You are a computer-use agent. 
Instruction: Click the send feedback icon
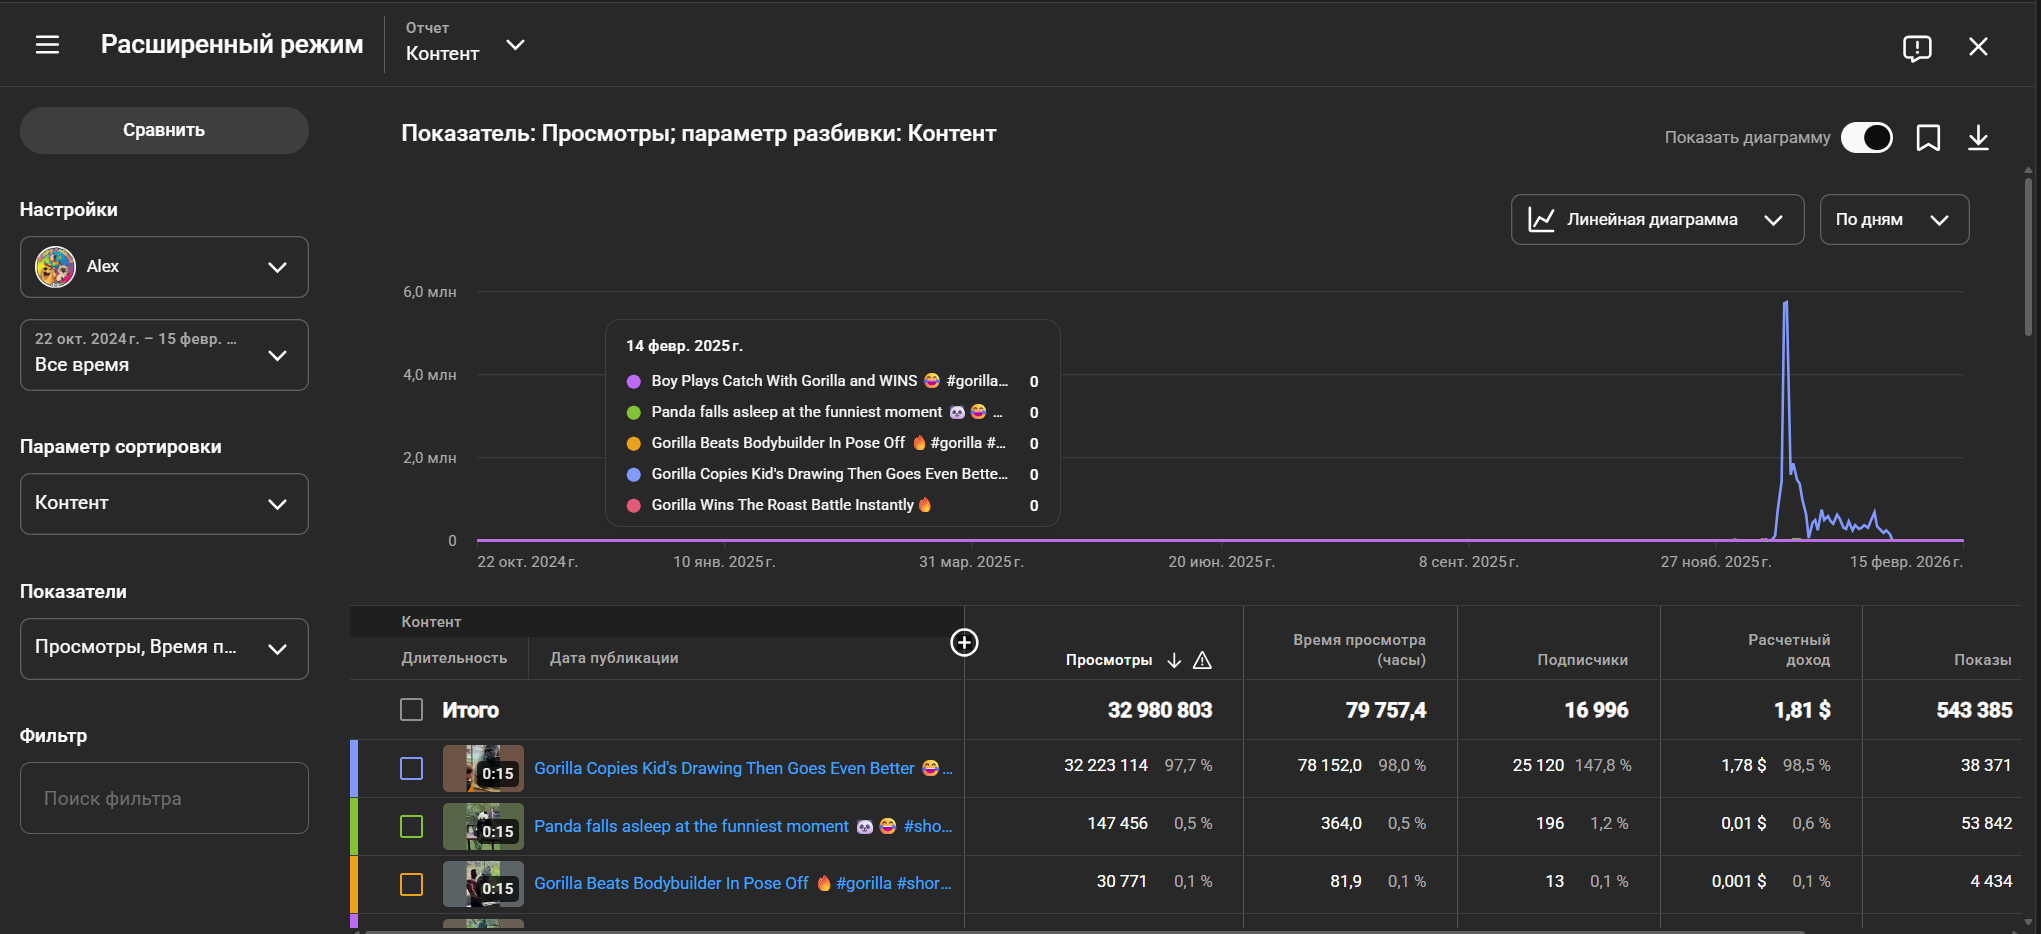pyautogui.click(x=1916, y=47)
